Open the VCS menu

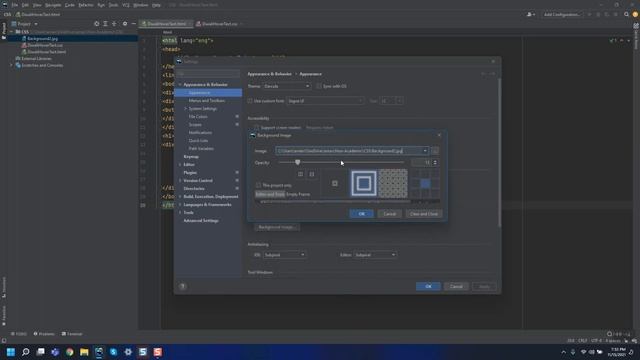pyautogui.click(x=126, y=5)
